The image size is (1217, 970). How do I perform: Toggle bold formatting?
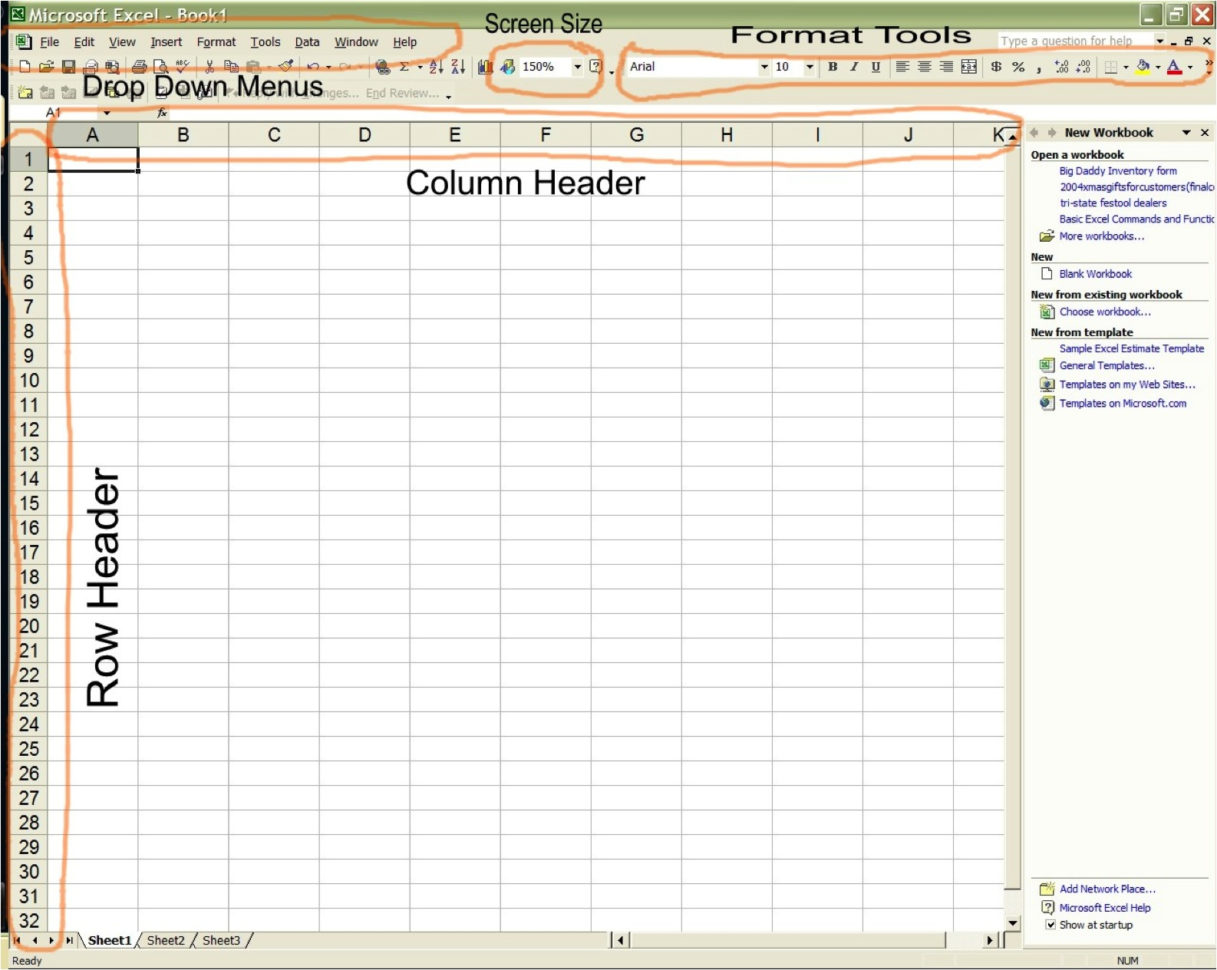(x=831, y=67)
